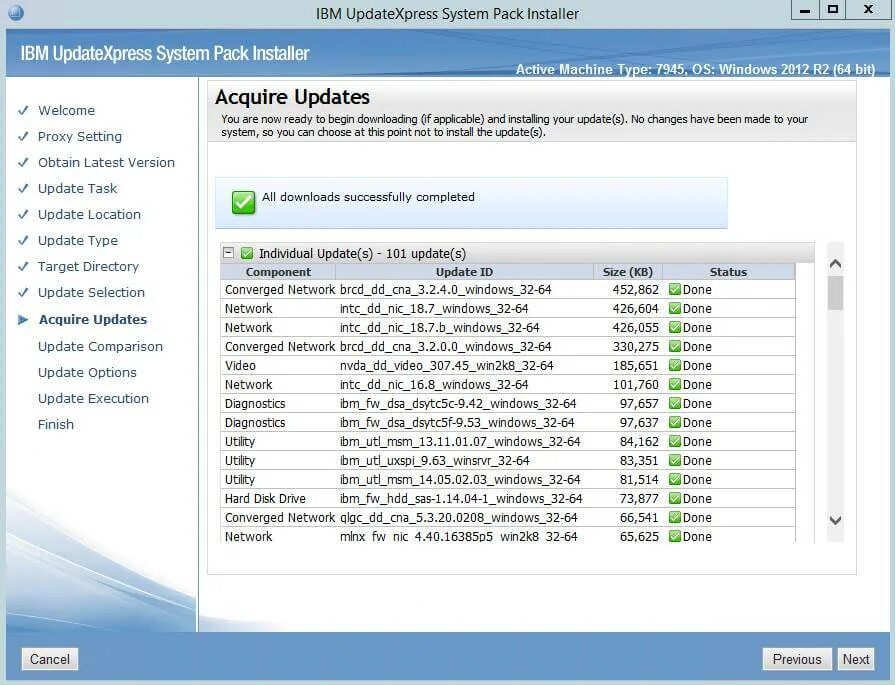The image size is (895, 685).
Task: Sort by Size (KB) column header
Action: (x=627, y=272)
